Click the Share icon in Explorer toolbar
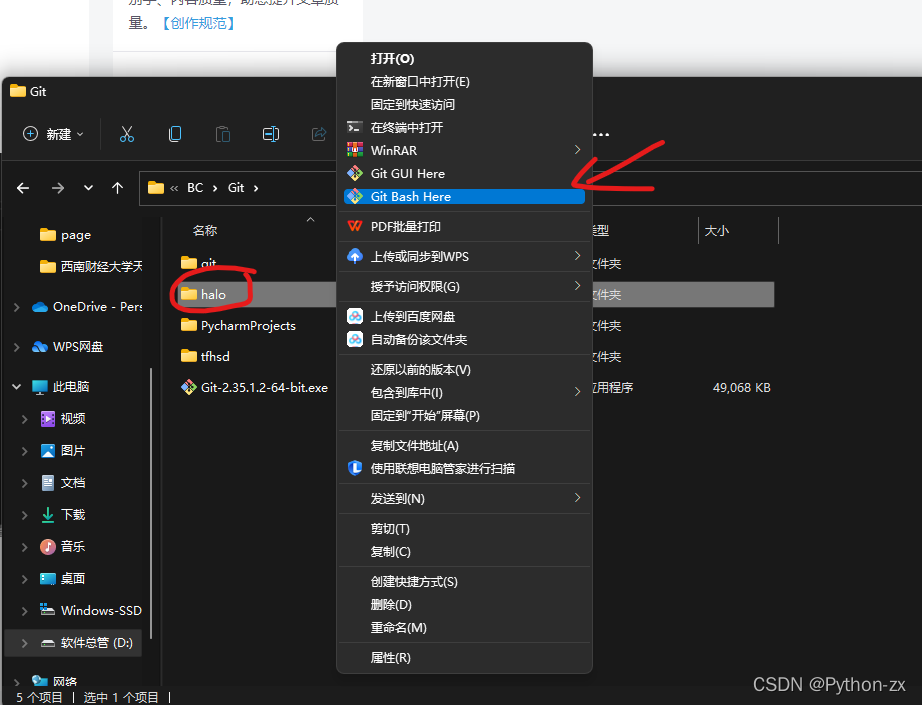This screenshot has width=922, height=705. click(319, 134)
